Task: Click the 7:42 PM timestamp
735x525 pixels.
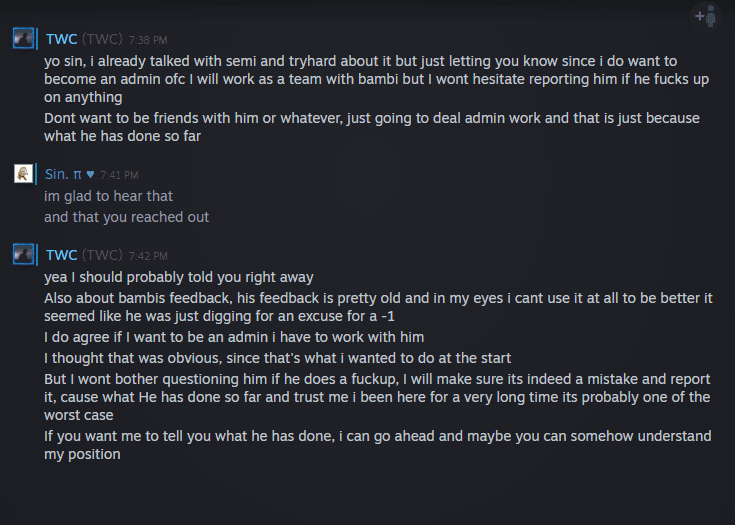Action: (148, 256)
